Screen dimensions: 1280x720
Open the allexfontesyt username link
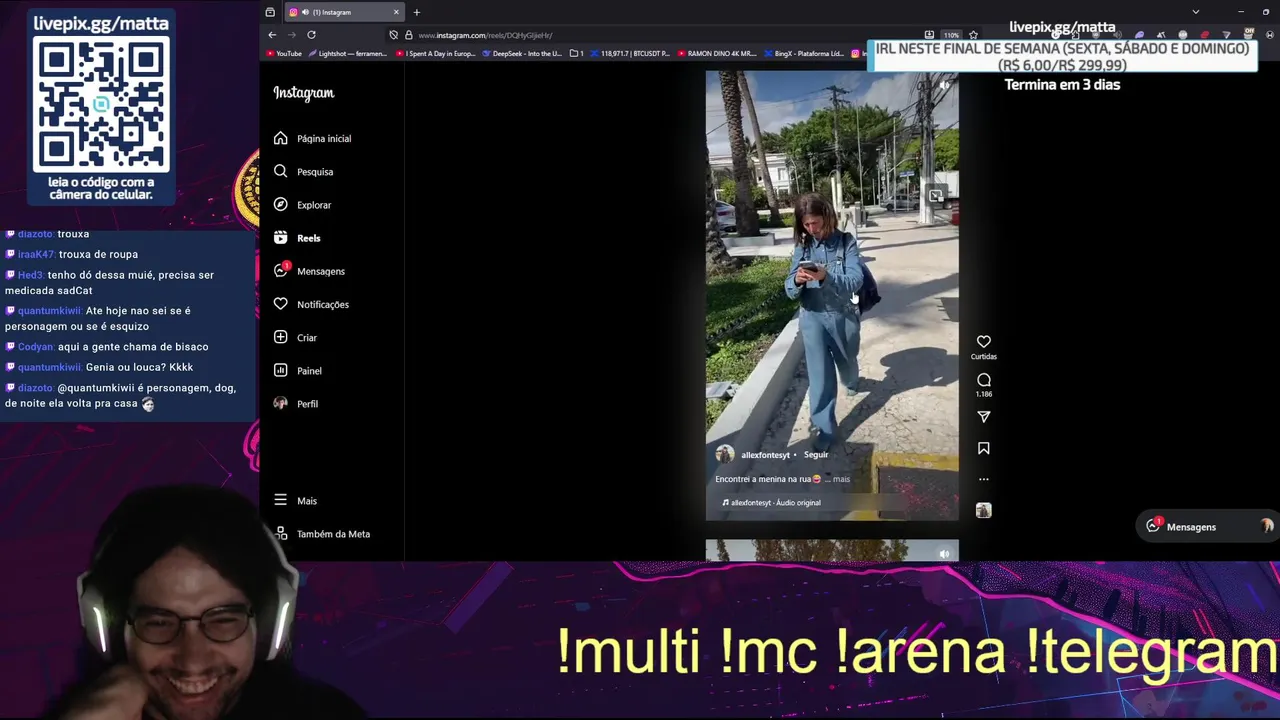(x=765, y=455)
